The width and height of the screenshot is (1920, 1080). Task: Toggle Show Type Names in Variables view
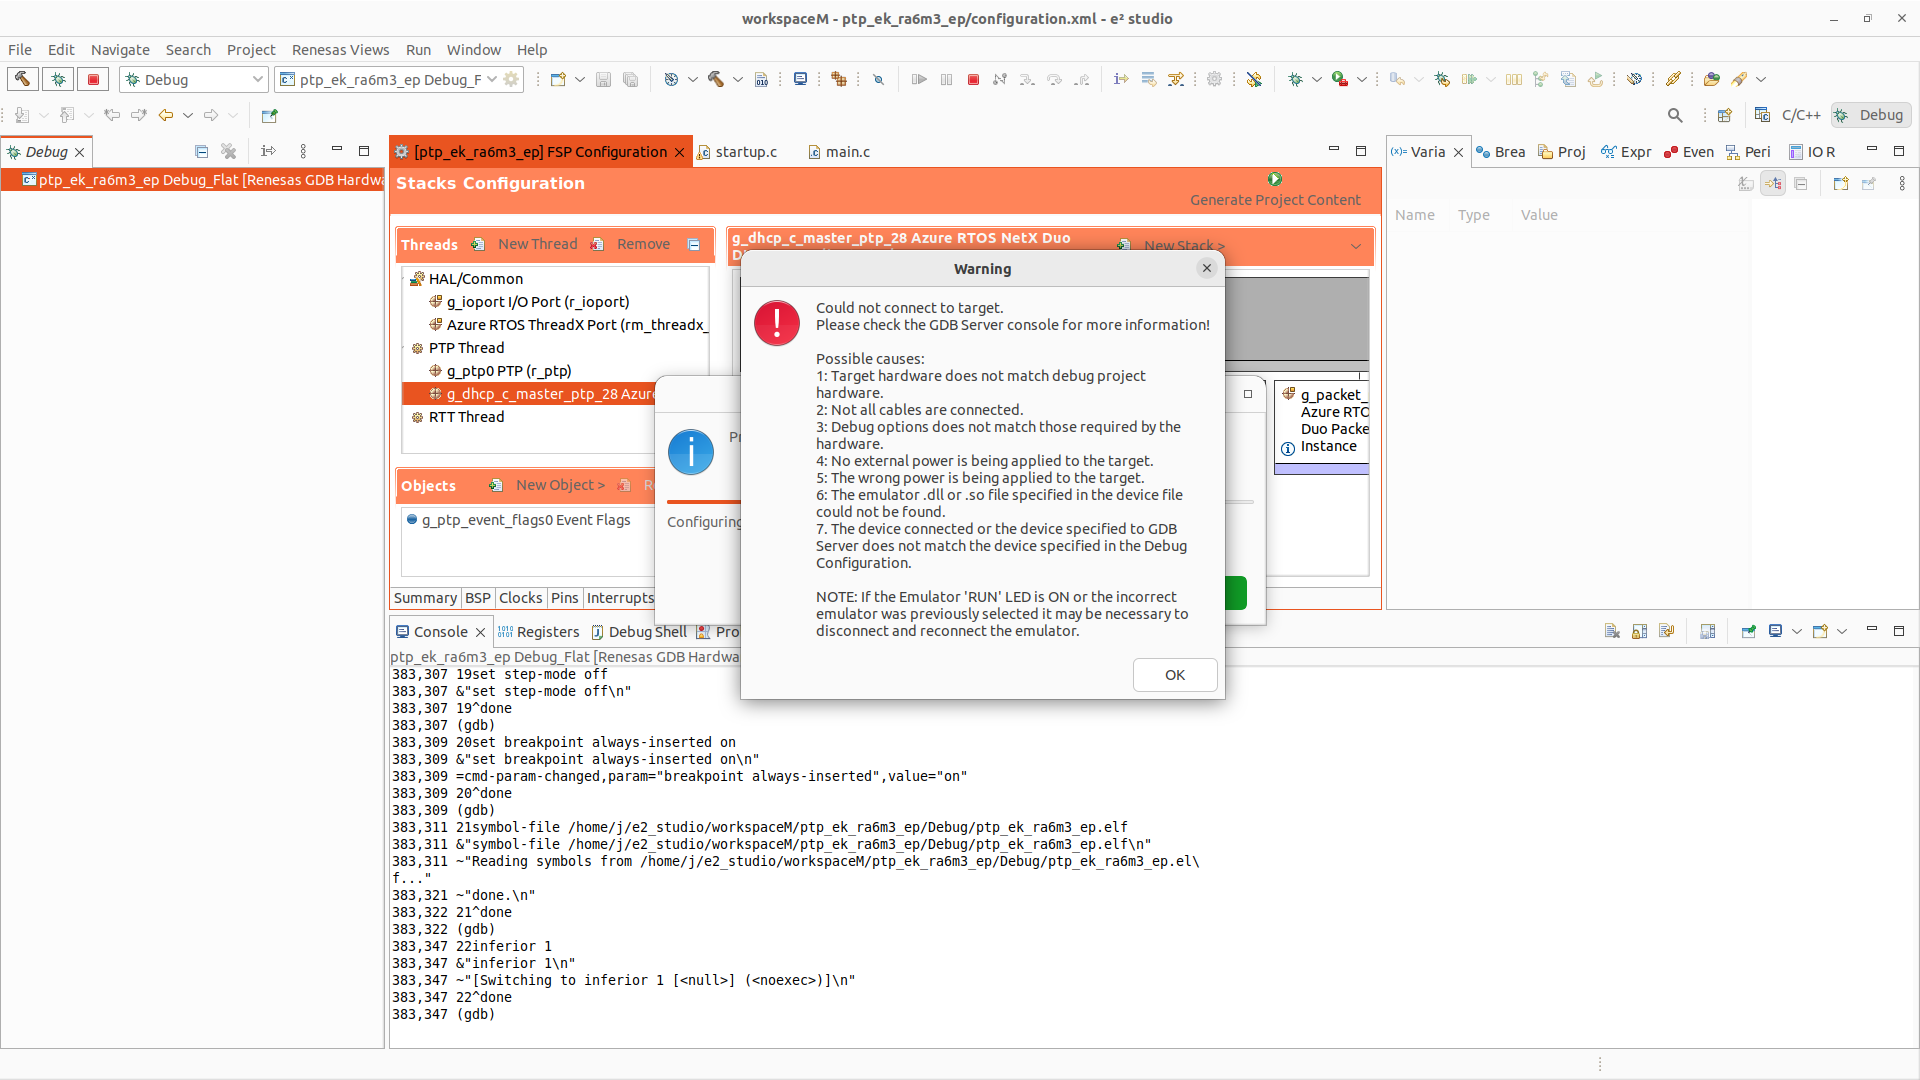point(1746,184)
